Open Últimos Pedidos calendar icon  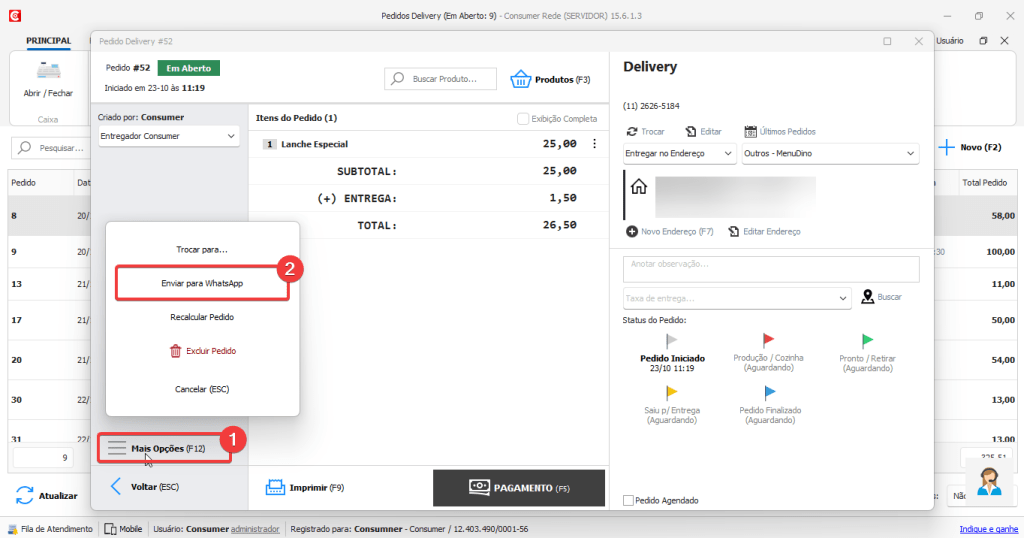point(750,132)
